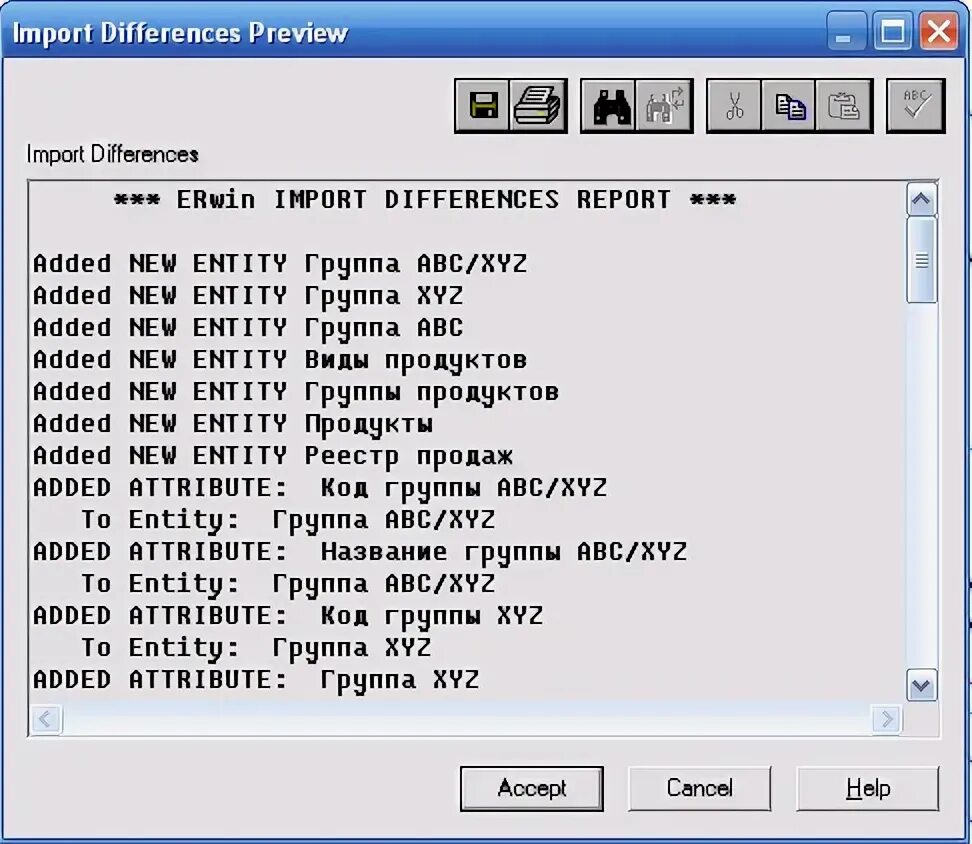Viewport: 972px width, 844px height.
Task: Click the horizontal scrollbar right arrow
Action: (x=887, y=719)
